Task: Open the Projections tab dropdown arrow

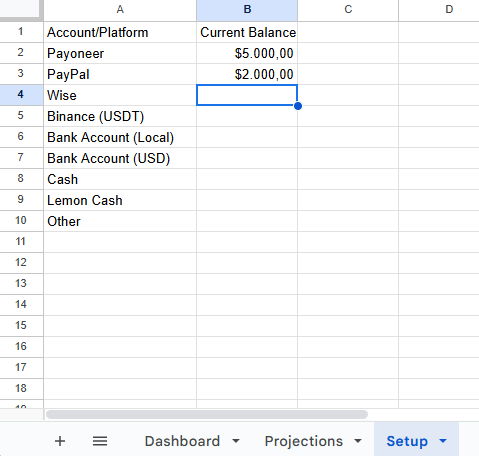Action: [x=358, y=441]
